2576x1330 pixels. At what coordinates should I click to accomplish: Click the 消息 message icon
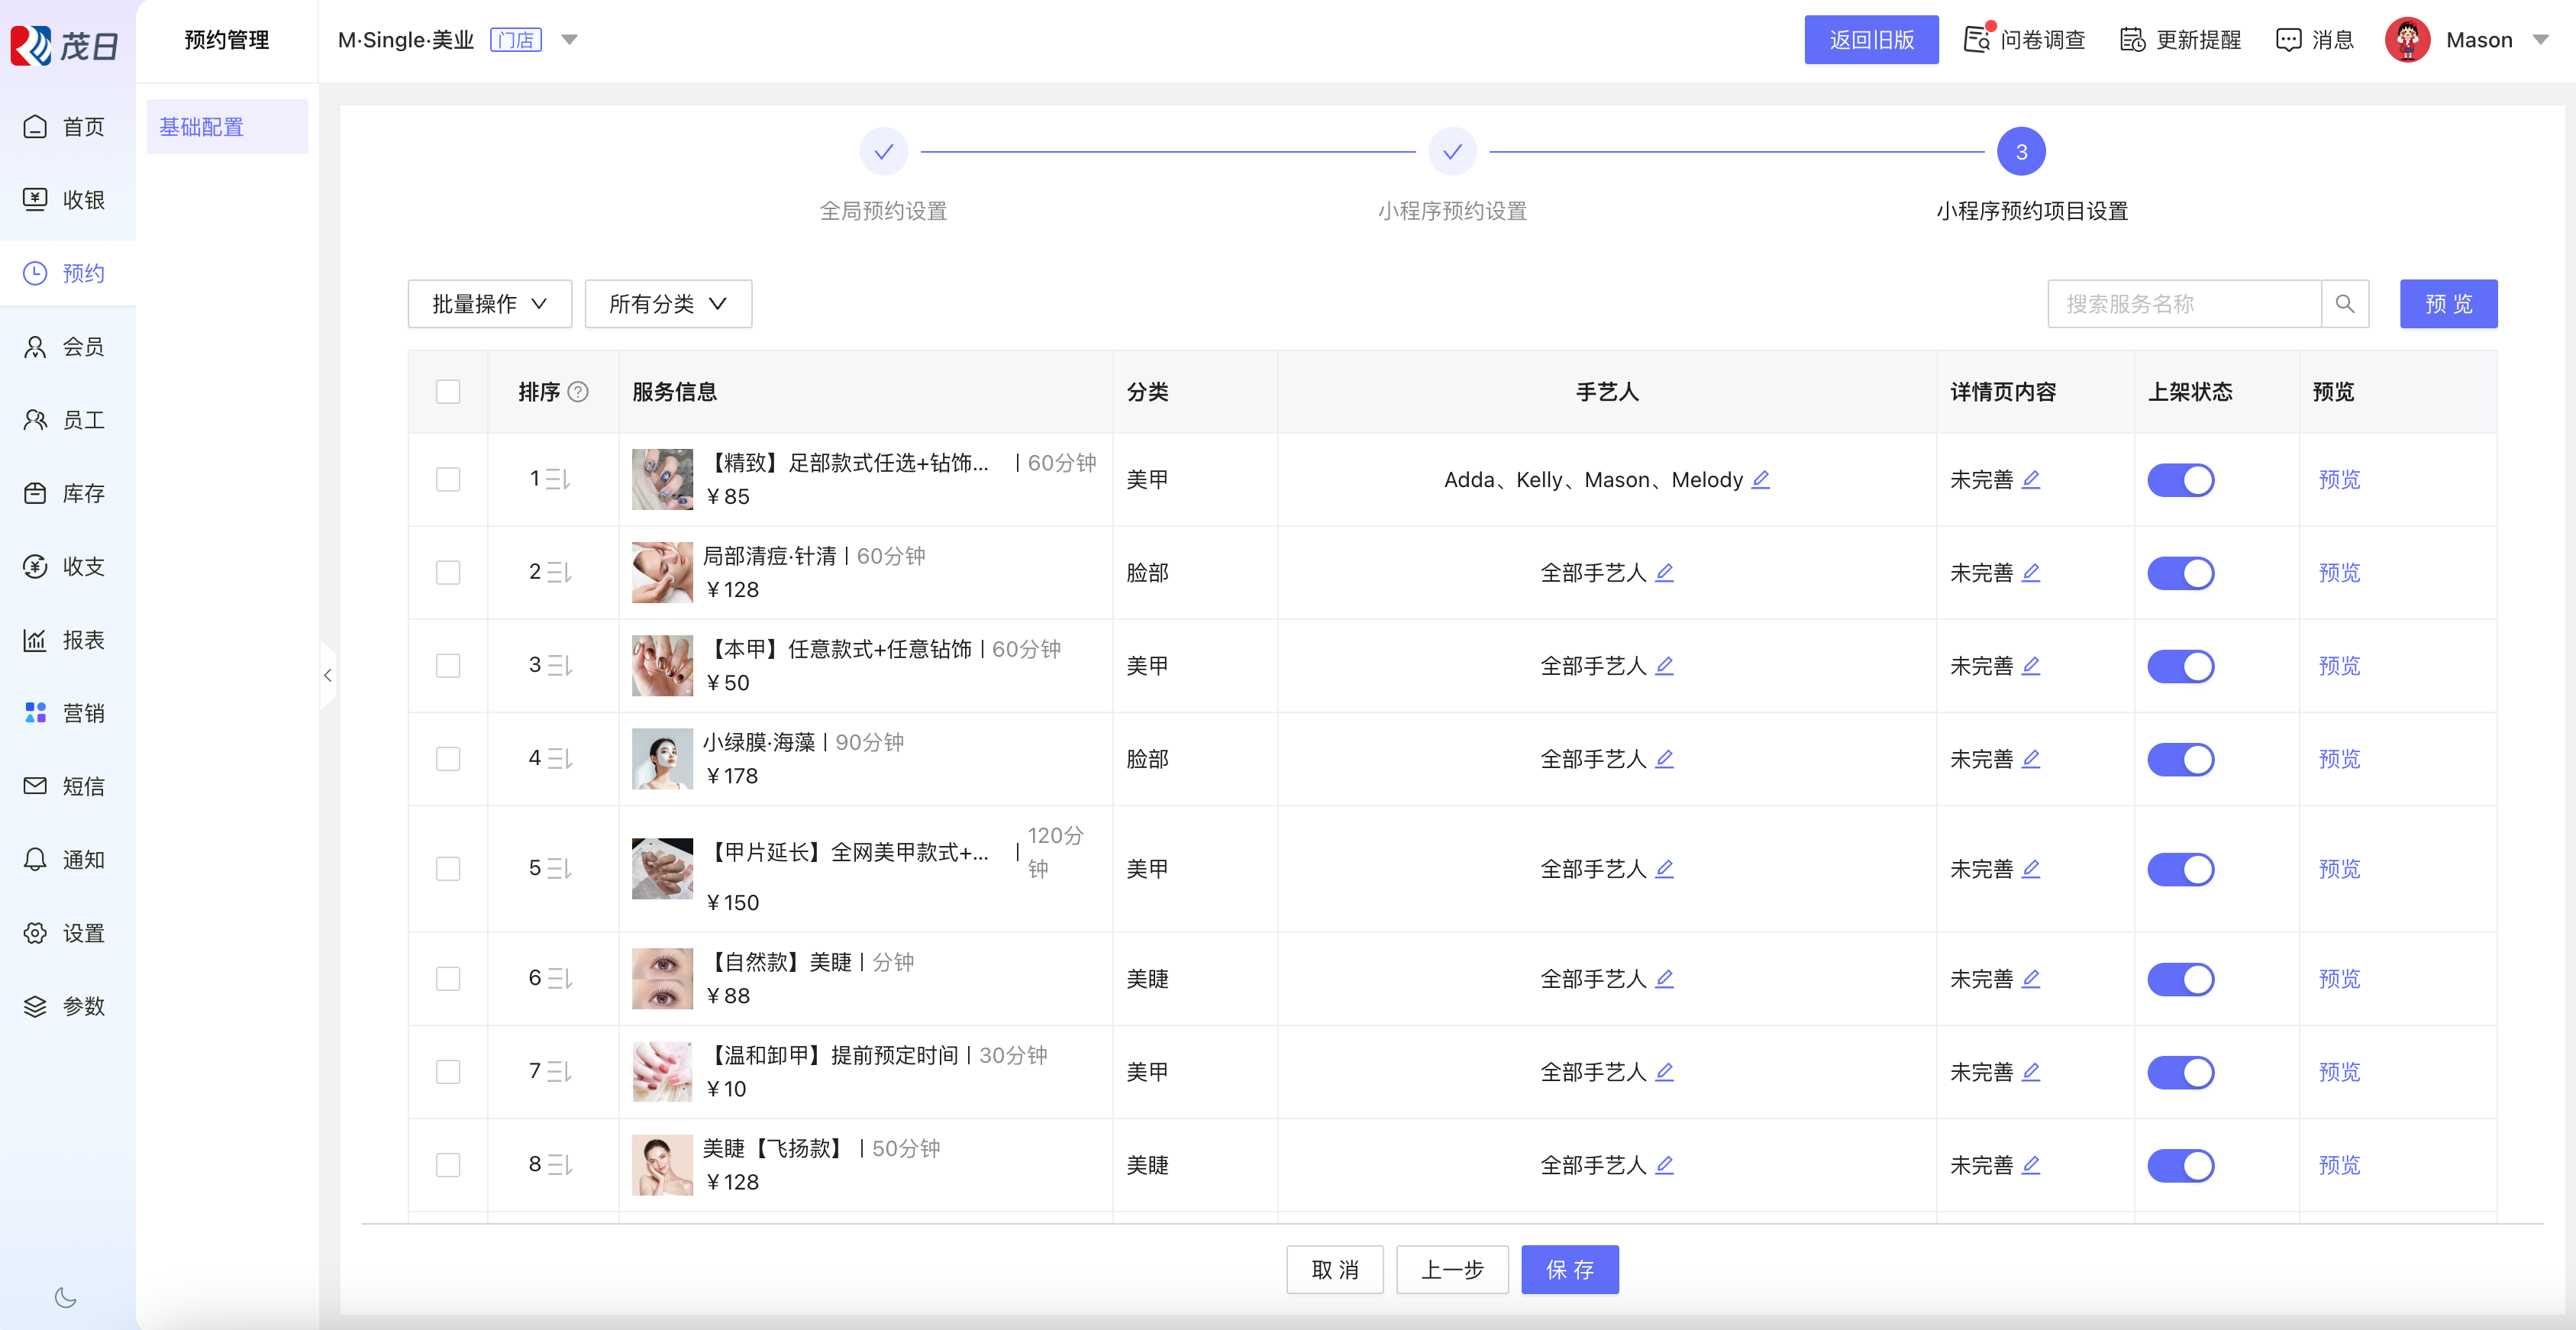point(2288,40)
